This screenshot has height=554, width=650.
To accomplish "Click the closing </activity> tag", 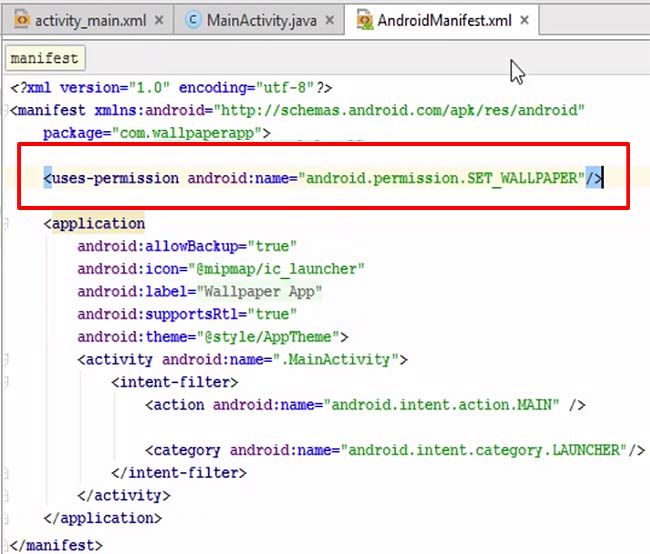I will [x=124, y=495].
